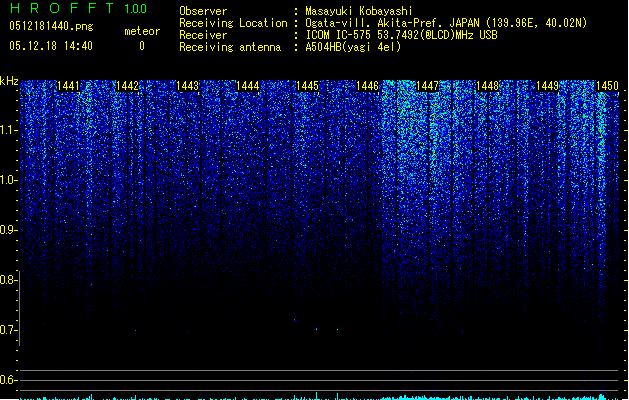Click the Receiver label
Viewport: 629px width, 400px height.
tap(203, 35)
